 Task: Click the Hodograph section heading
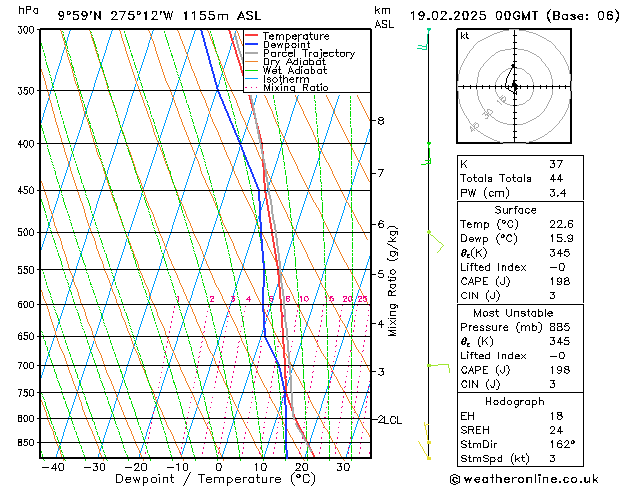click(515, 402)
